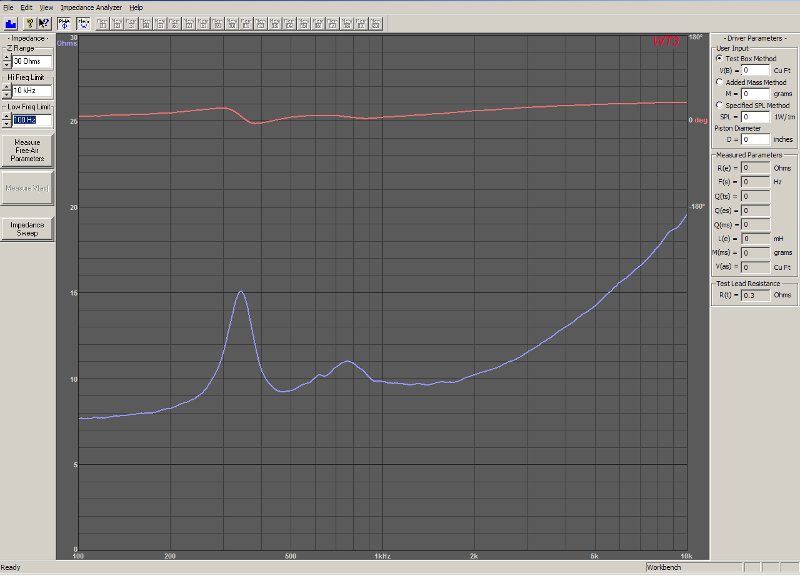Select memory slot 07 toolbar icon

189,23
